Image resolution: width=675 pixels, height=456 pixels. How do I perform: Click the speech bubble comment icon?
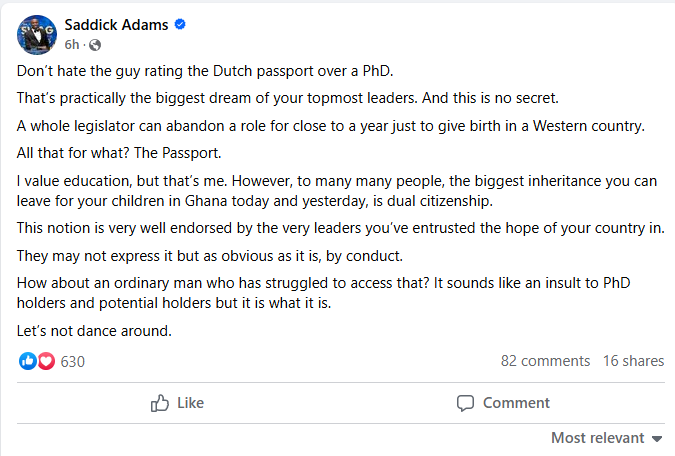tap(465, 403)
